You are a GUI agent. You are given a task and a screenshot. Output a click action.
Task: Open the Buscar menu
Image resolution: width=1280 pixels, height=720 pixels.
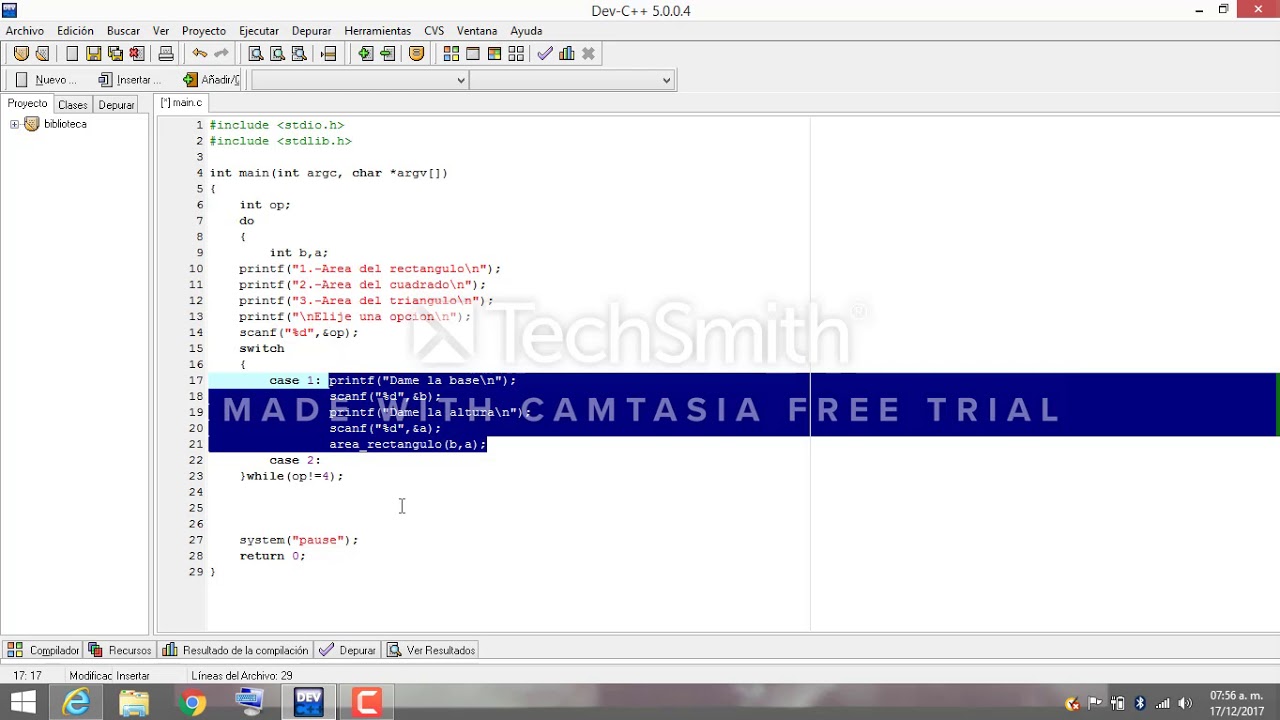[123, 31]
